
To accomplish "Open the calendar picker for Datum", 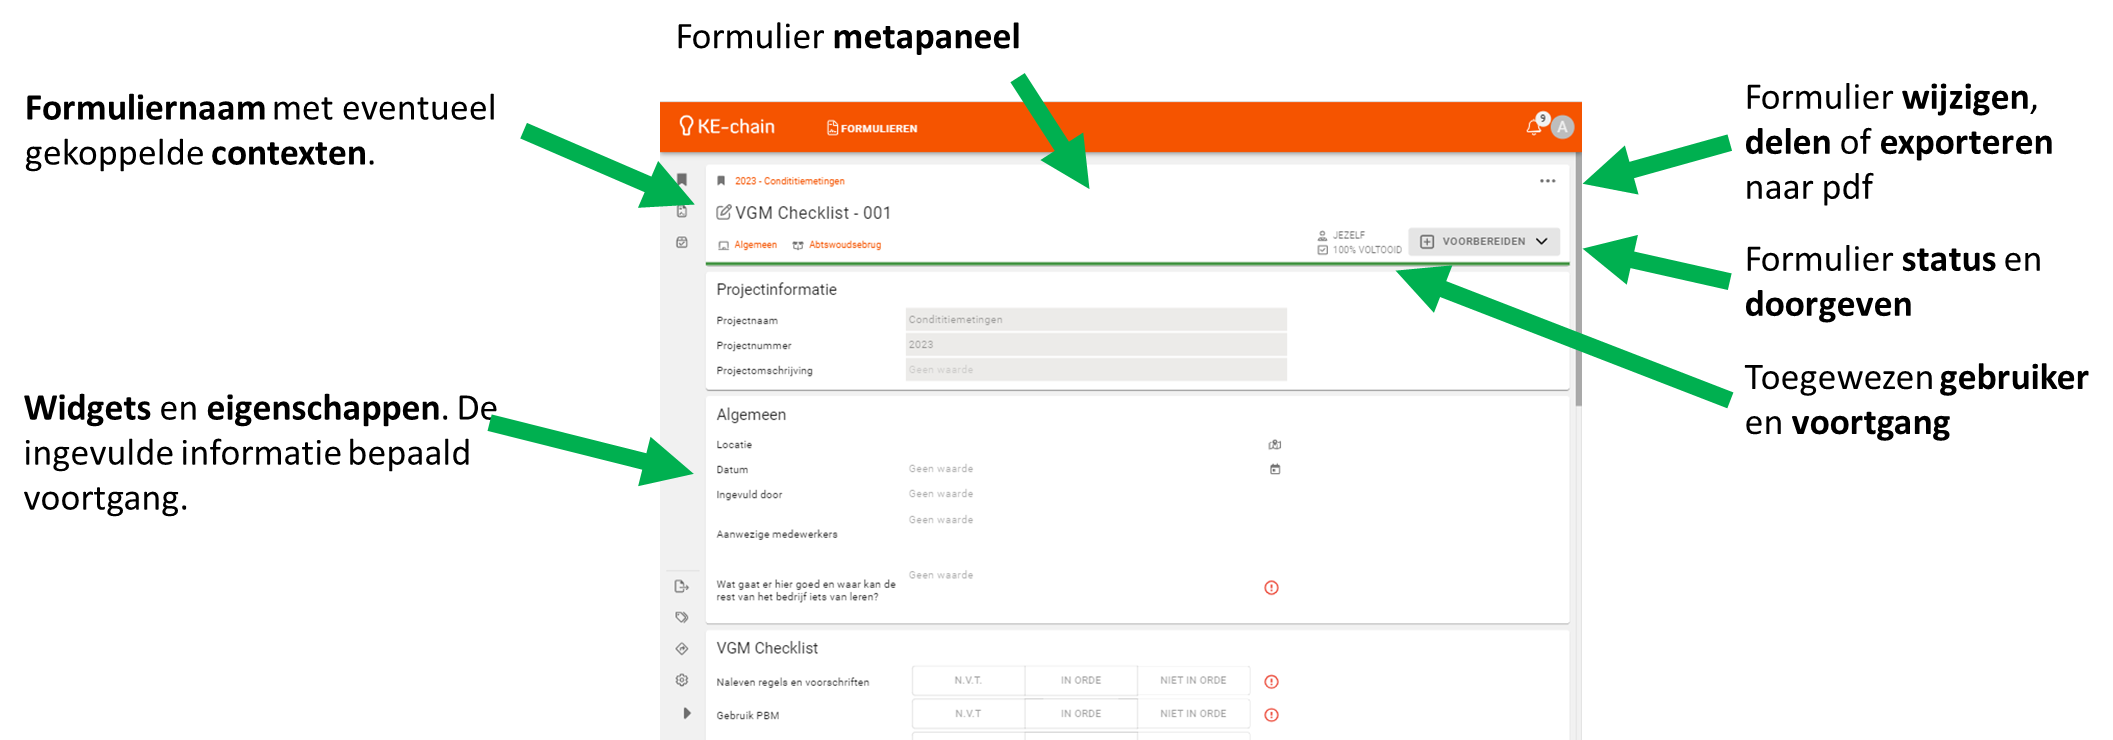I will tap(1274, 469).
